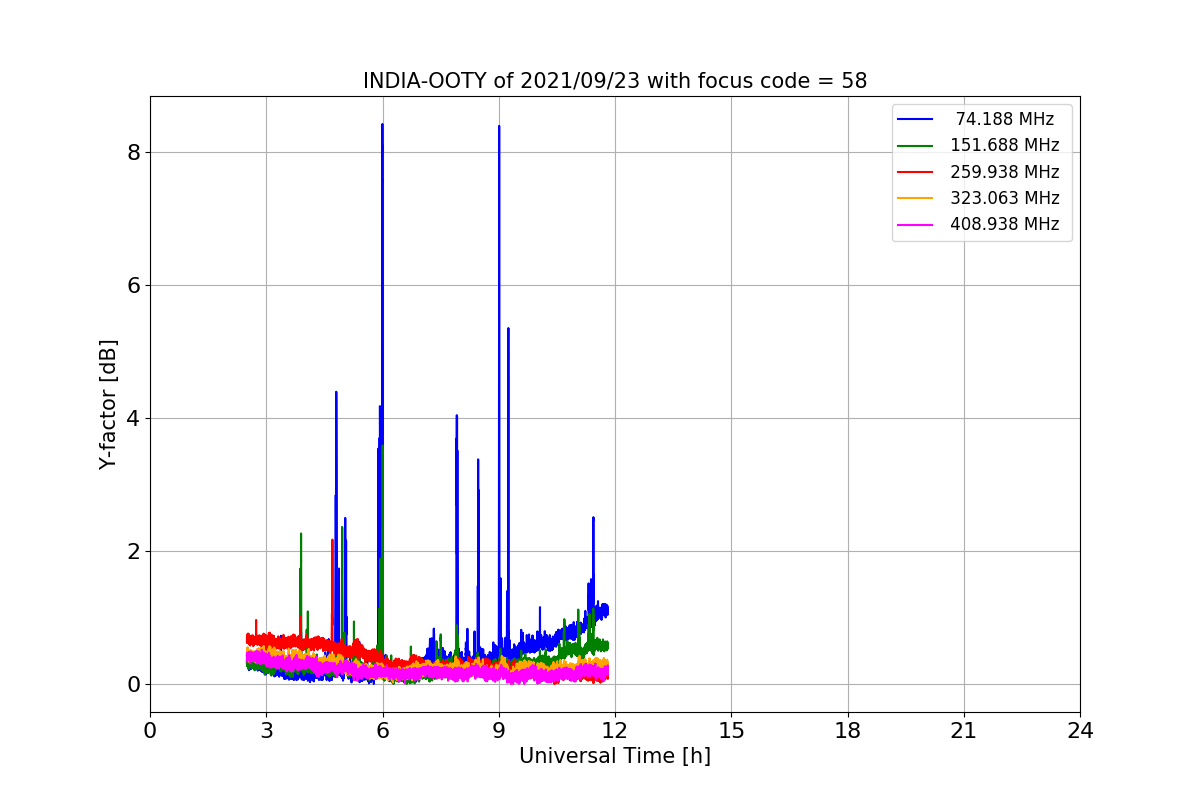The image size is (1200, 800).
Task: Select the 259.938 MHz legend label
Action: [1005, 172]
